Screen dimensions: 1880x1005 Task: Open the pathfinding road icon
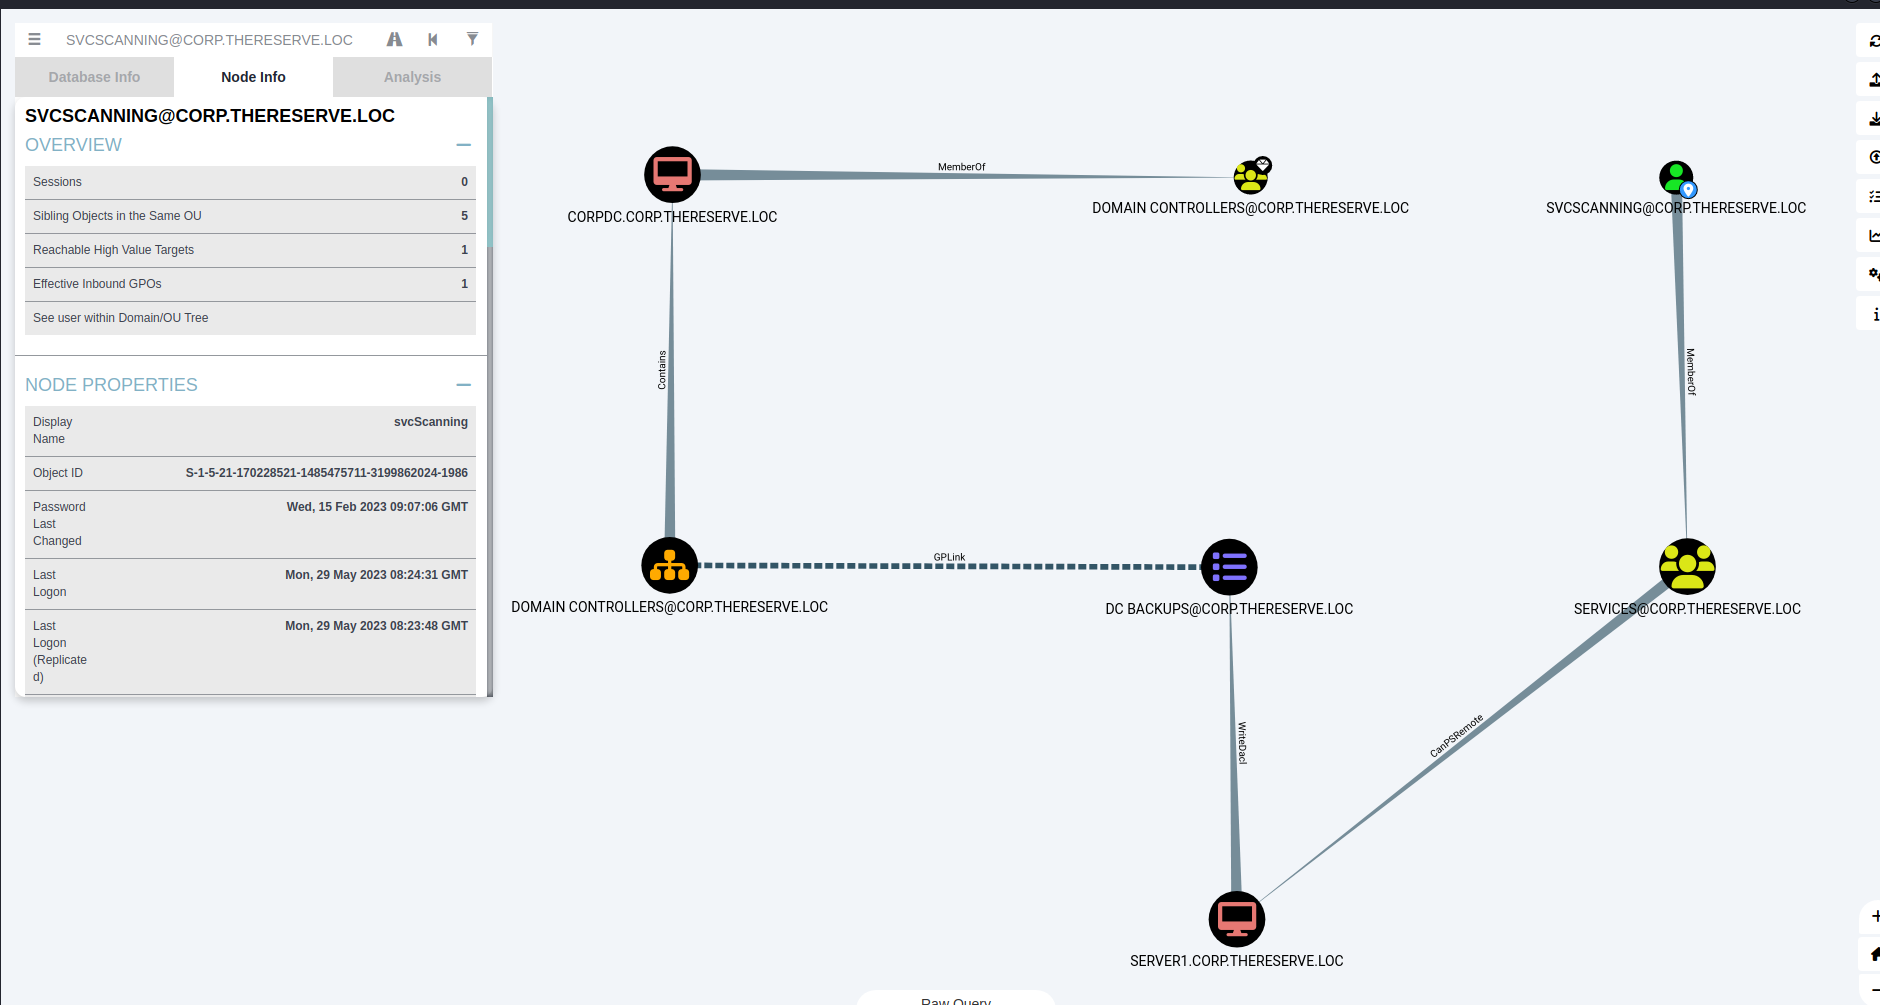395,39
